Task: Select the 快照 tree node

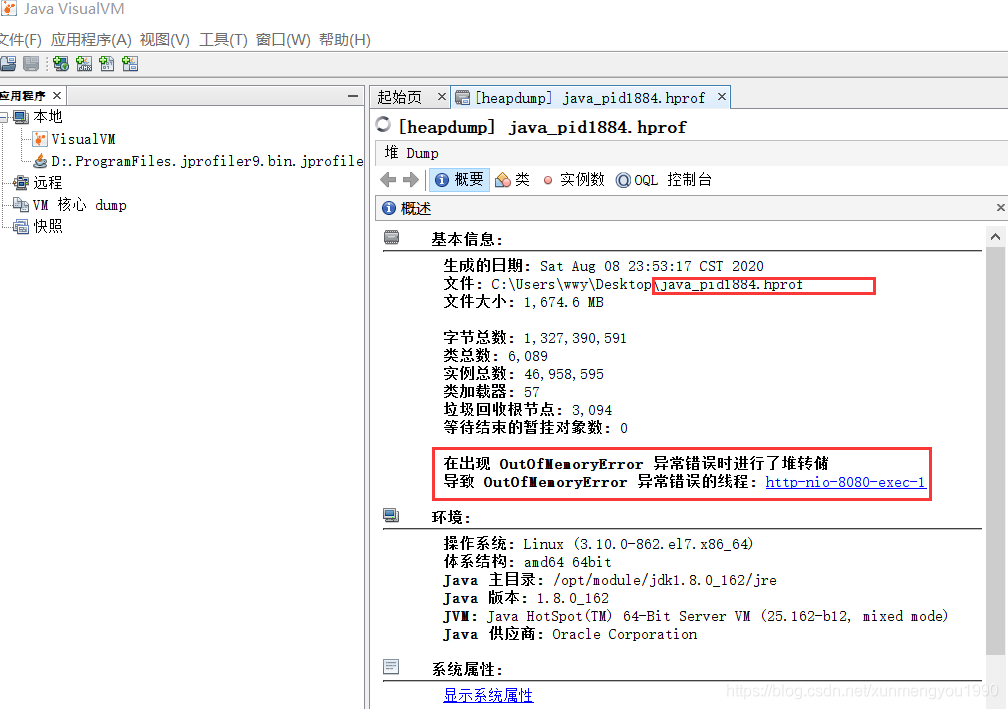Action: (x=48, y=226)
